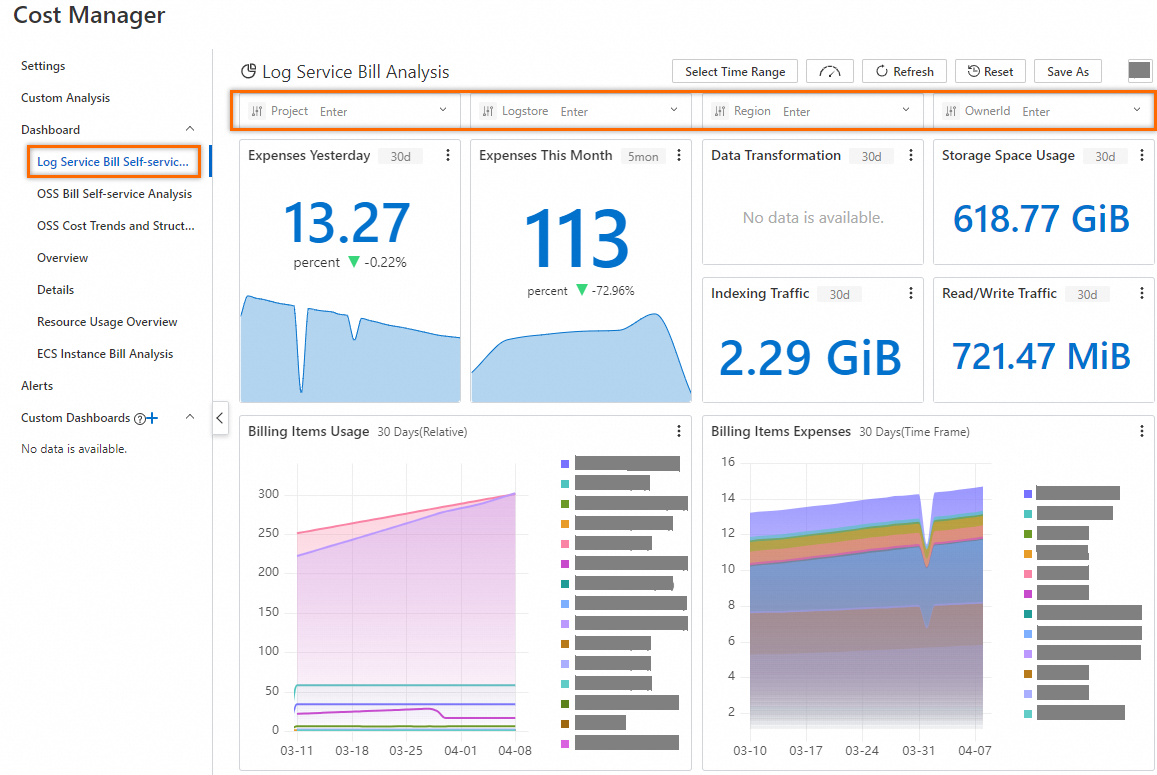1157x775 pixels.
Task: Add a custom dashboard with plus icon
Action: pyautogui.click(x=152, y=418)
